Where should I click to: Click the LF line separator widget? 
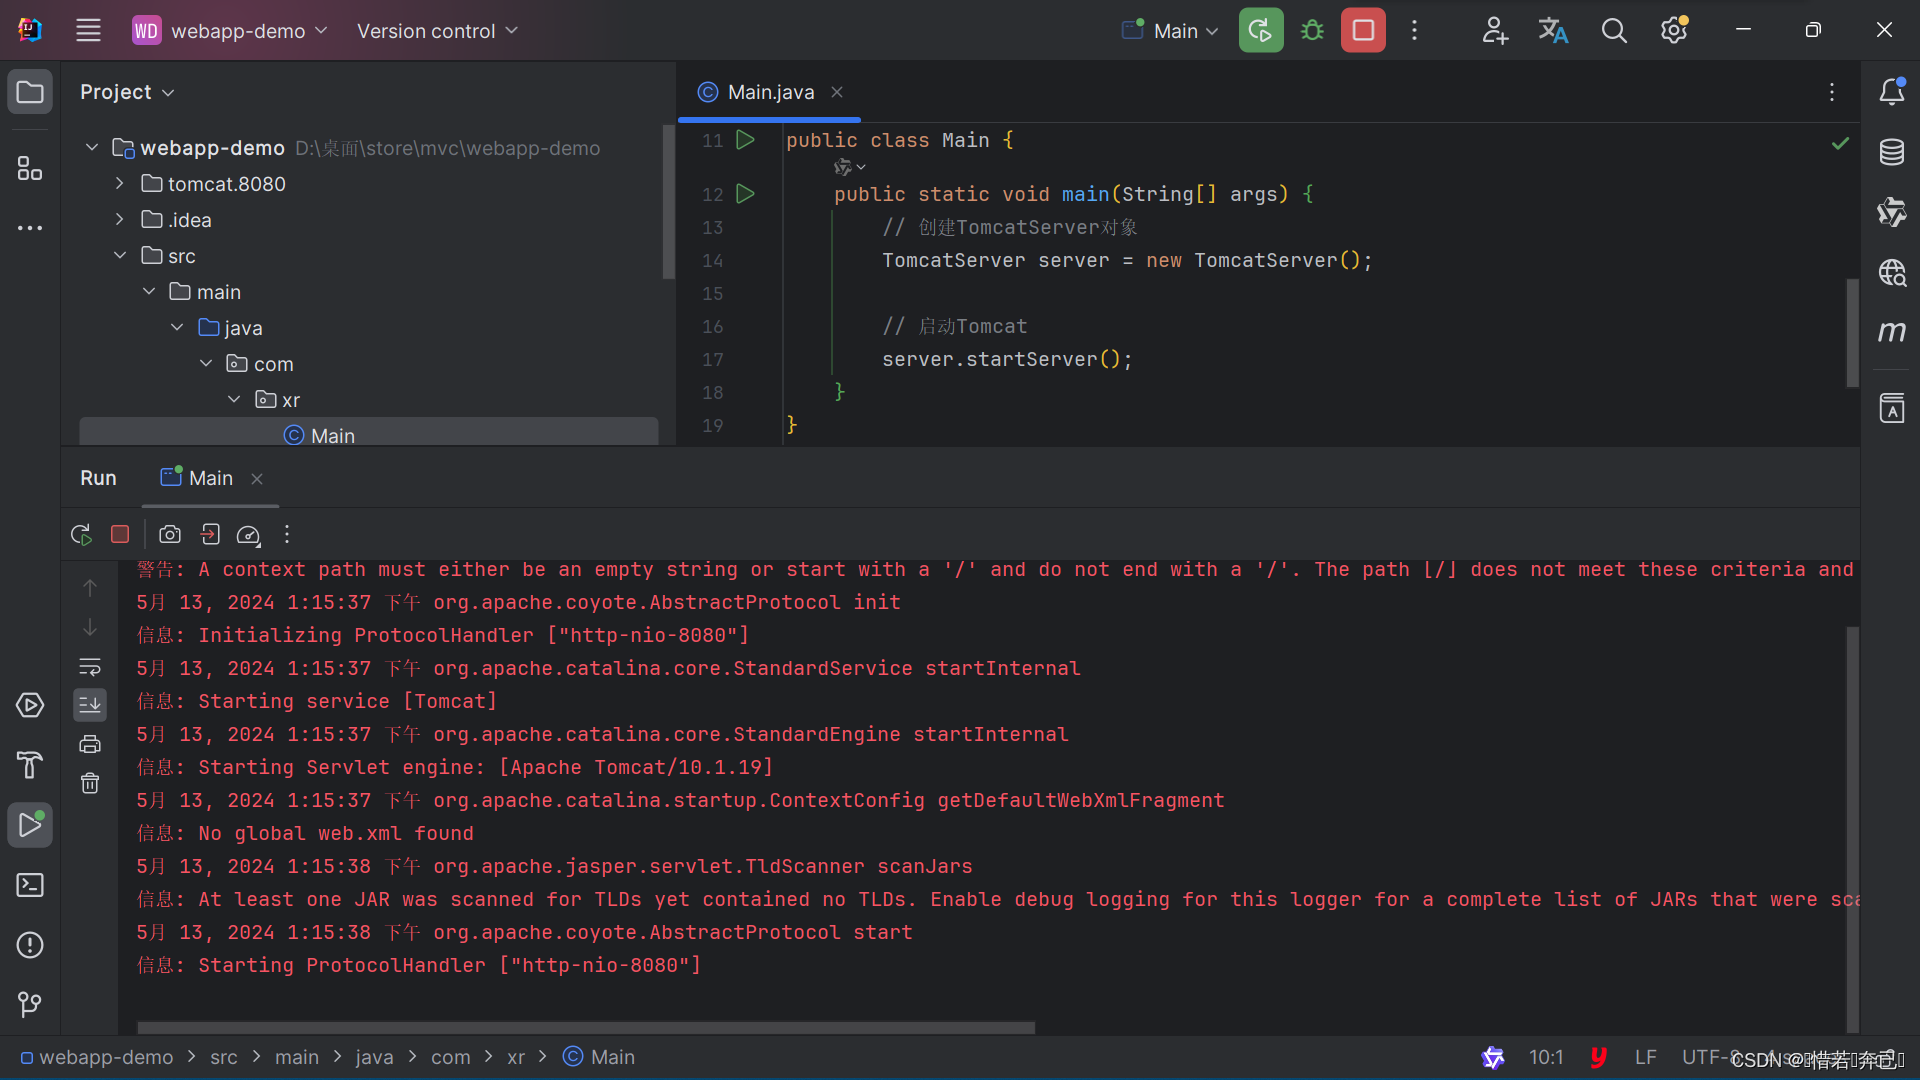1645,1057
